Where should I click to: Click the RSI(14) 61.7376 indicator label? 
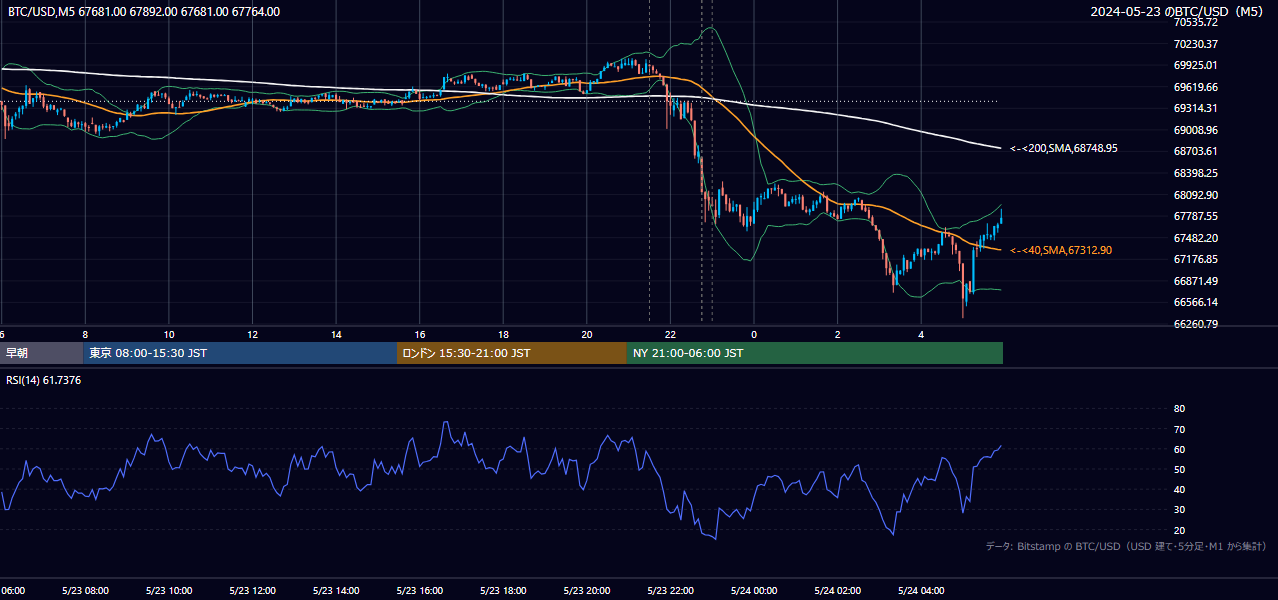point(44,380)
